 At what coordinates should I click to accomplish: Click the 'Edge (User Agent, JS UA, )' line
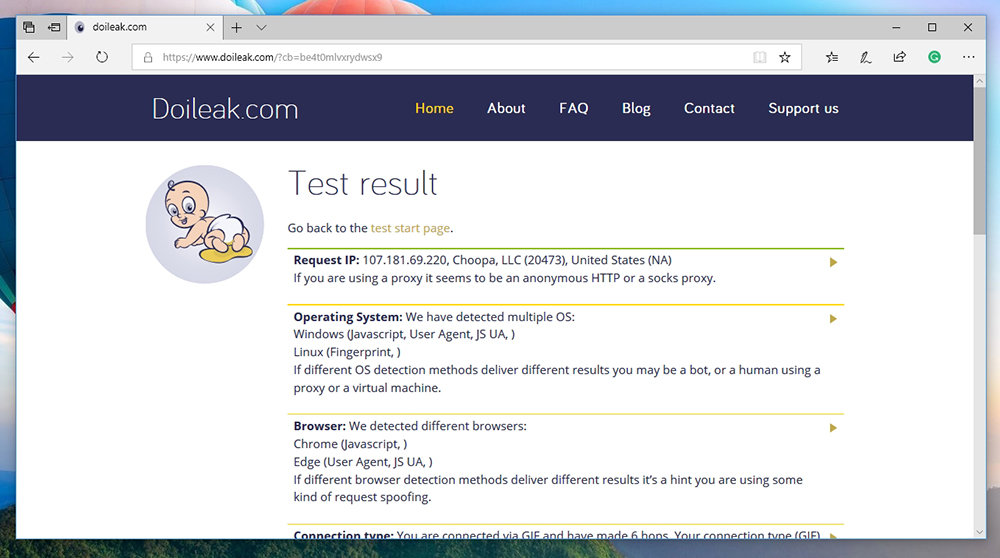[x=363, y=462]
